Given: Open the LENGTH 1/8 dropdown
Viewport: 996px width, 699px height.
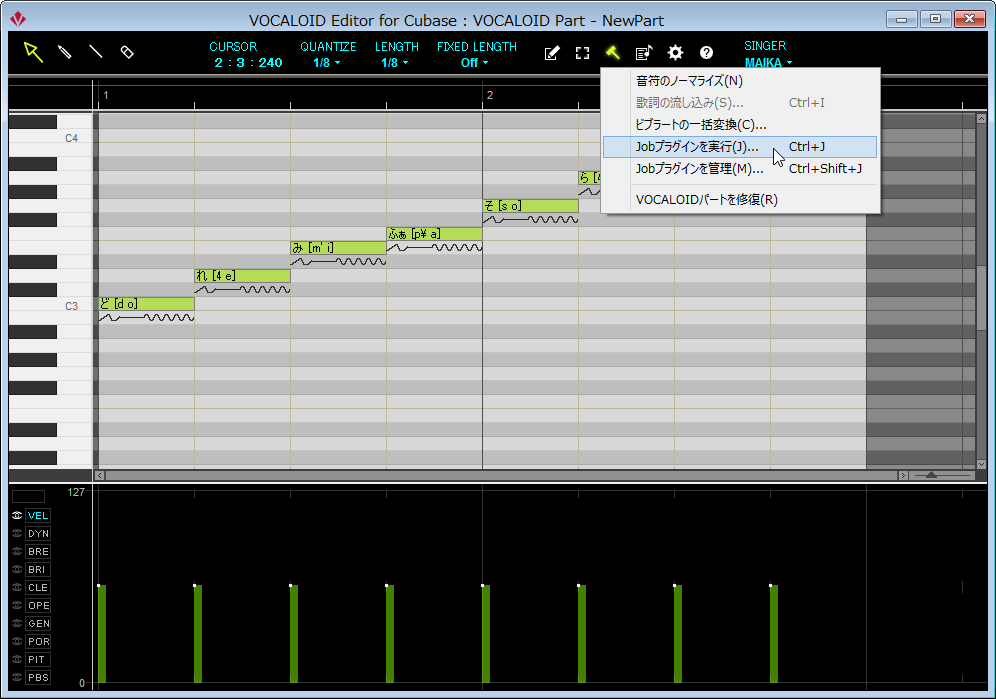Looking at the screenshot, I should (x=394, y=63).
